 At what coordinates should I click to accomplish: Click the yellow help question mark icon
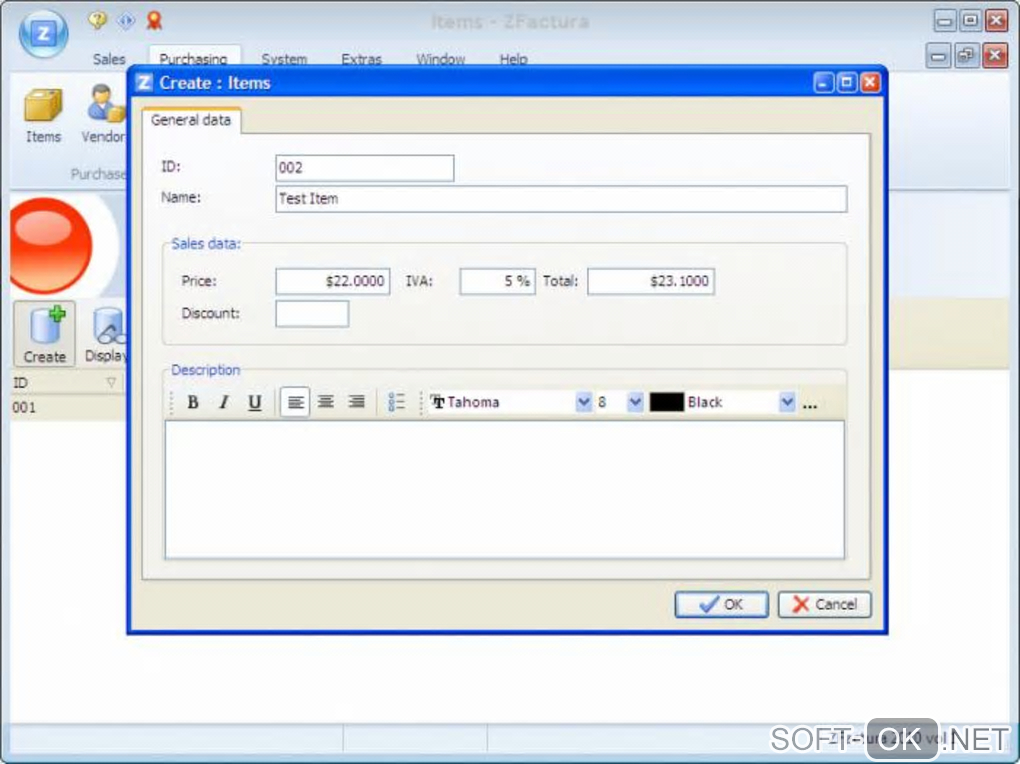pos(98,20)
